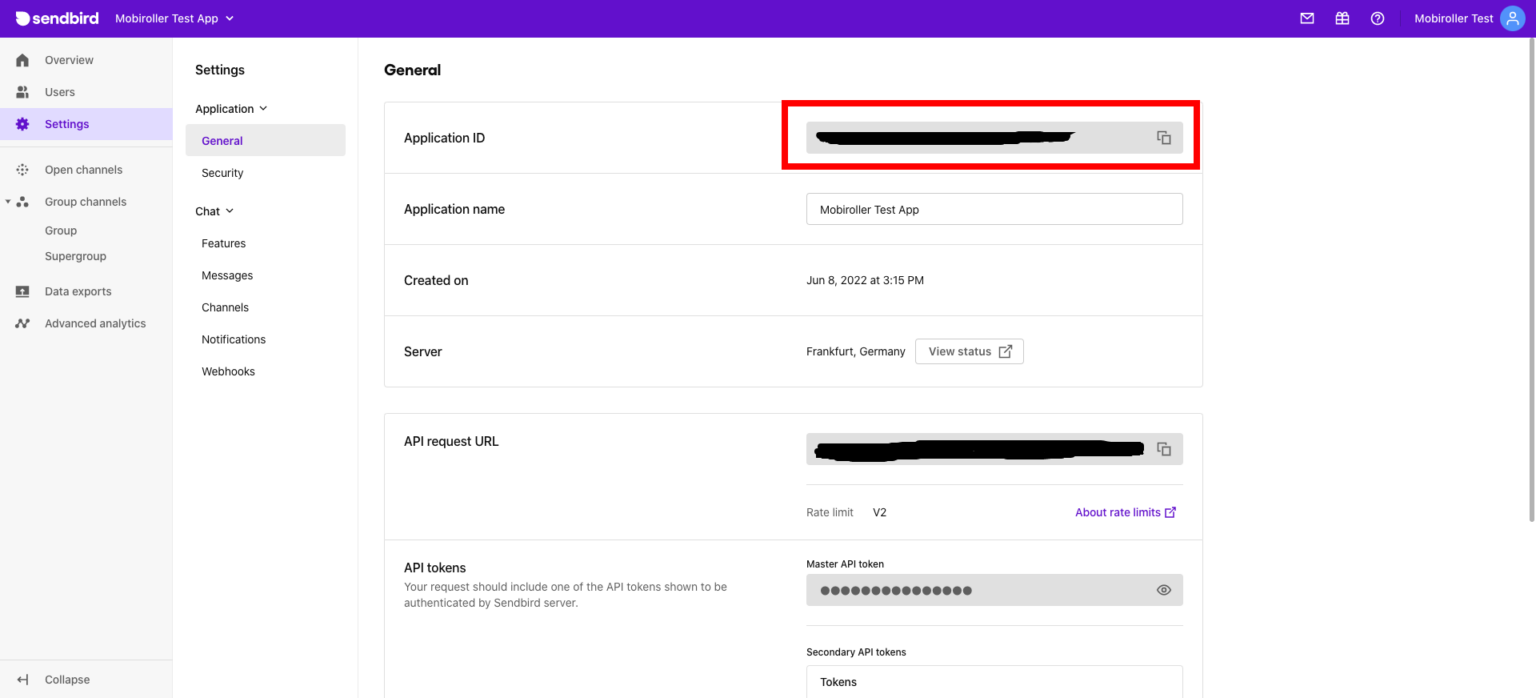Open Open channels in the sidebar

tap(86, 170)
